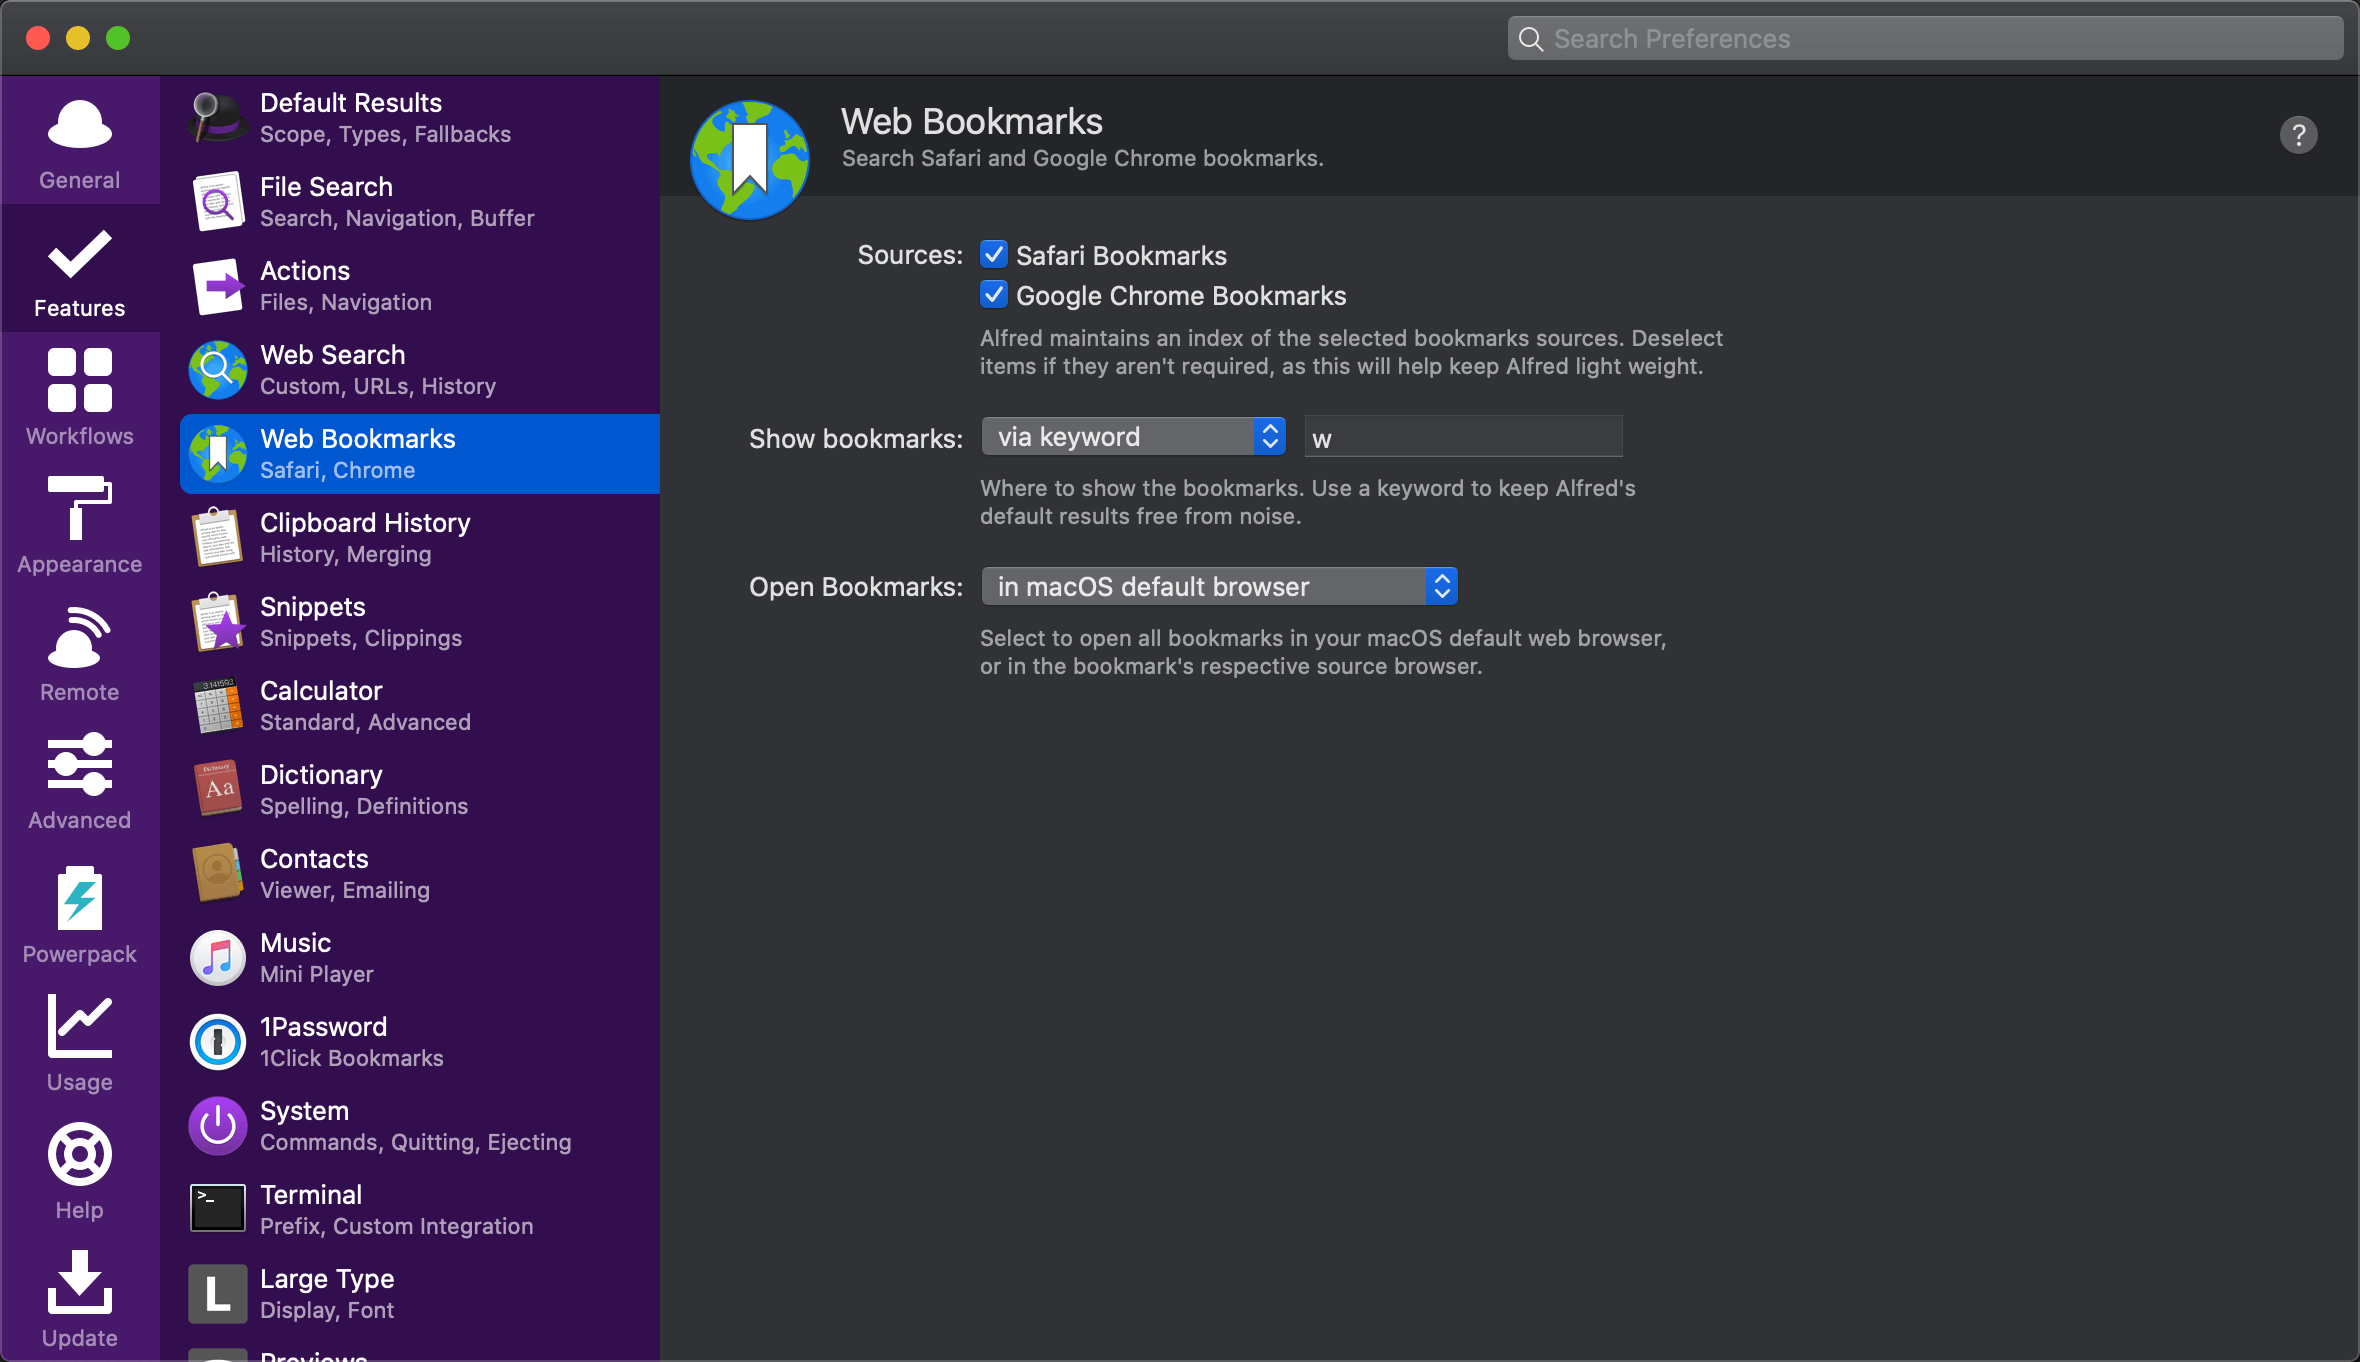2360x1362 pixels.
Task: Open System commands settings
Action: (420, 1126)
